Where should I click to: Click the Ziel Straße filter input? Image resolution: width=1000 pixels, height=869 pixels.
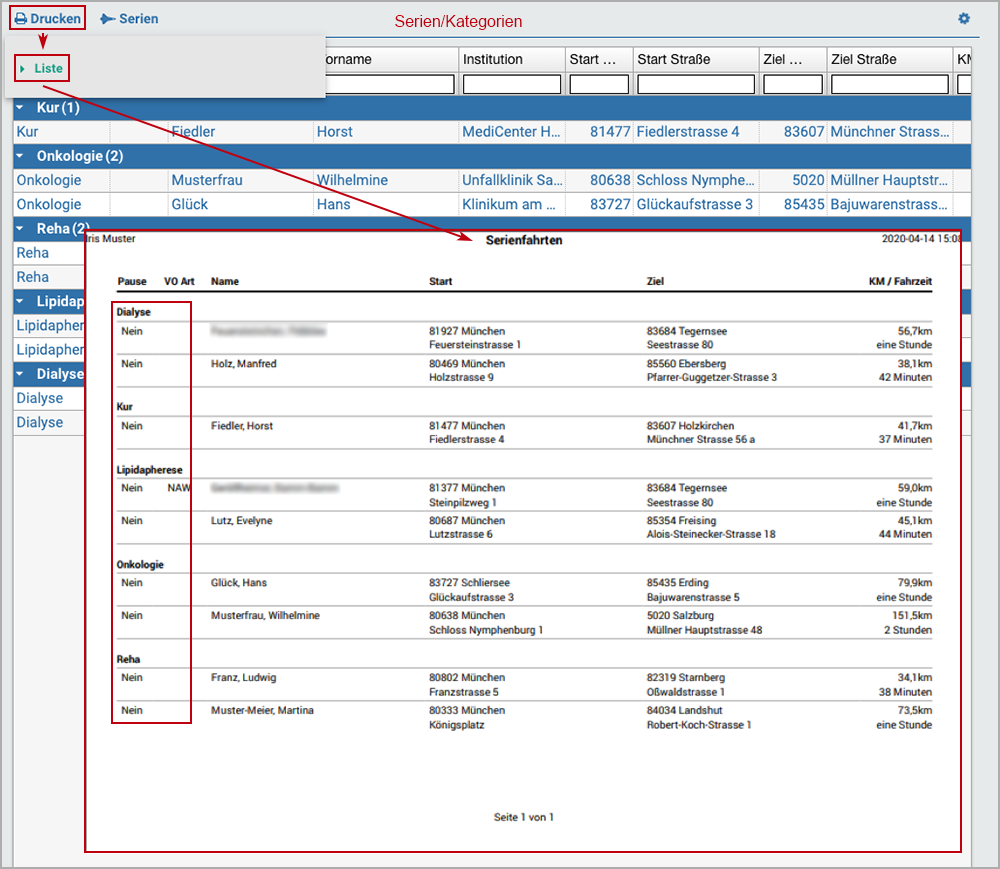pyautogui.click(x=889, y=85)
